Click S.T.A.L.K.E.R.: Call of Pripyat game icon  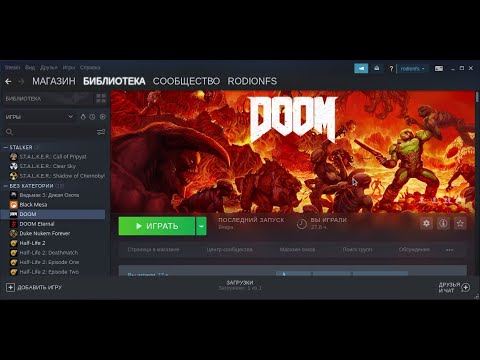click(x=14, y=157)
